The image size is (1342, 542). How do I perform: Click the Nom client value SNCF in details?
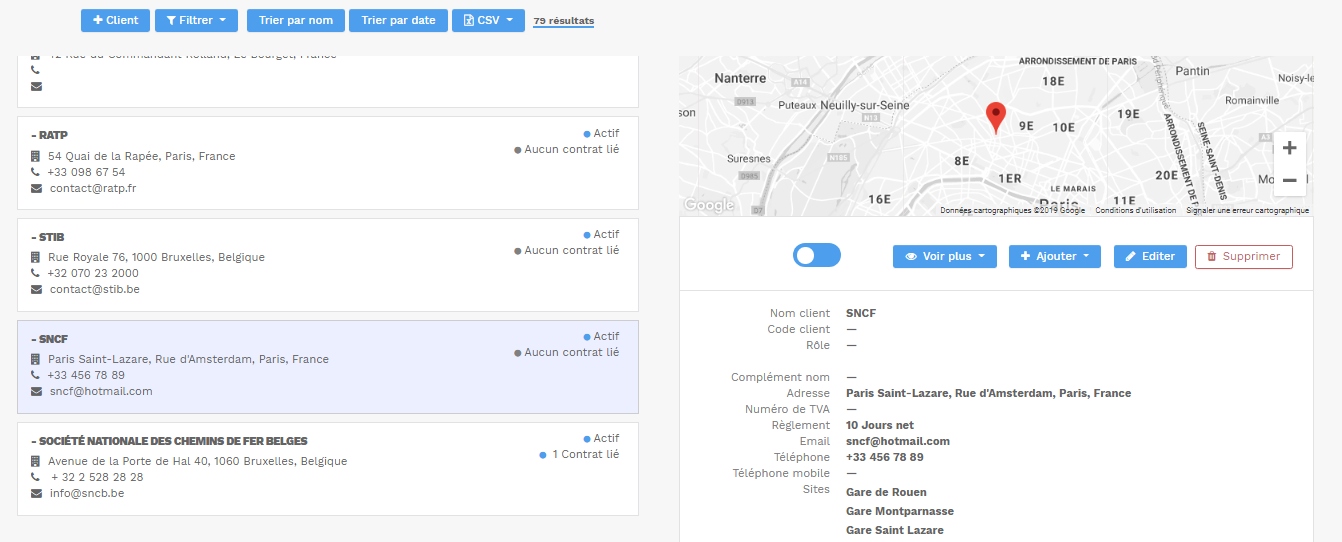[x=861, y=313]
